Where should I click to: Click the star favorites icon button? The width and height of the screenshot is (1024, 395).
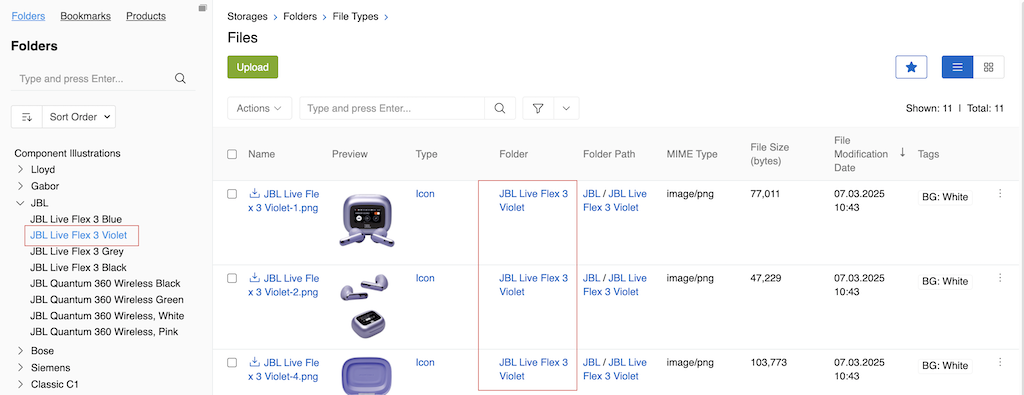tap(911, 67)
